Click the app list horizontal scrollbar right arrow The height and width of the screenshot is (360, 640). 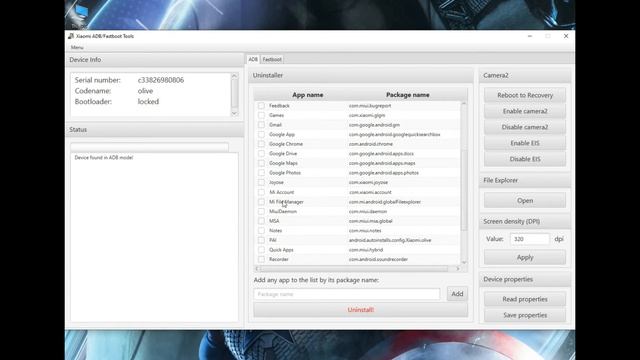(458, 269)
